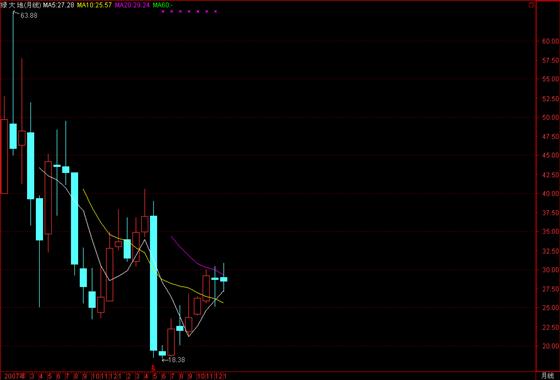Click the small square icon at chart's top-right corner

(x=531, y=5)
